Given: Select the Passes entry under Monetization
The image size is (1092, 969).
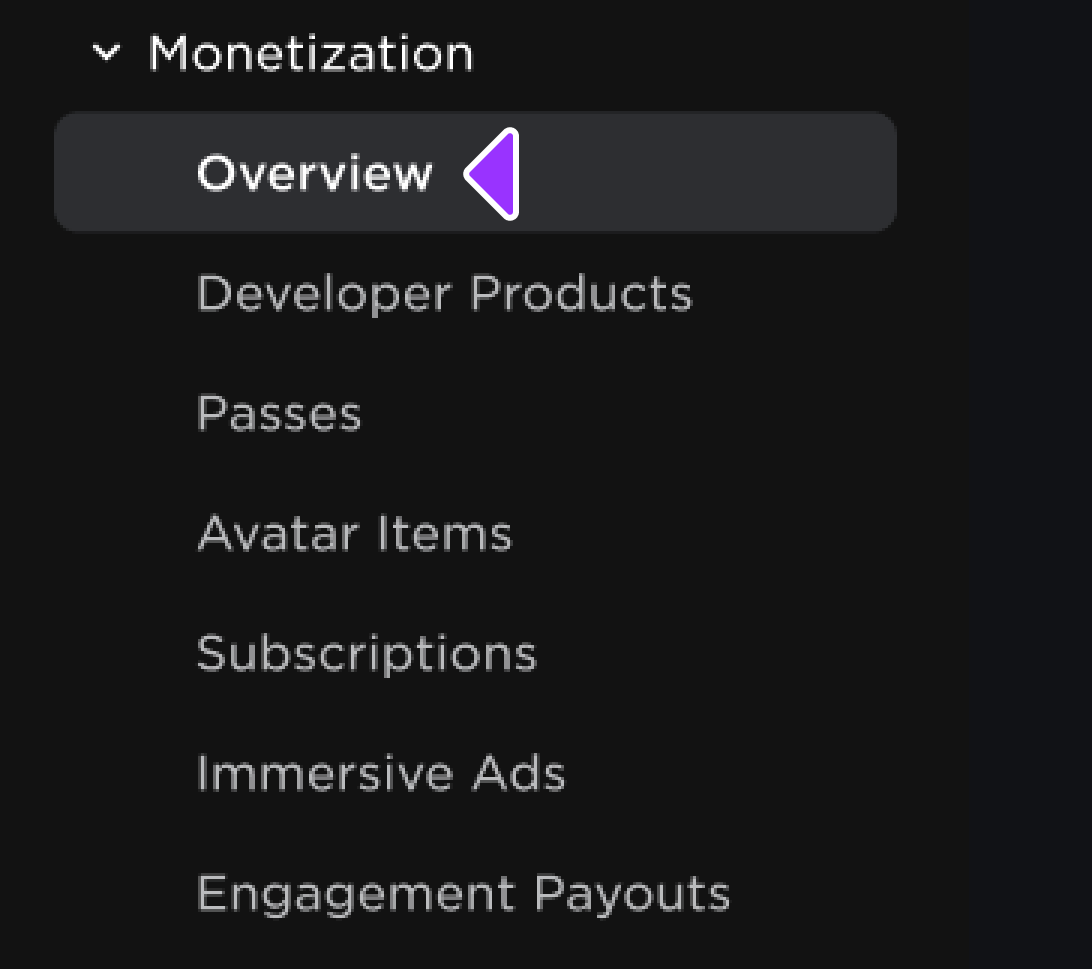Looking at the screenshot, I should pos(279,414).
